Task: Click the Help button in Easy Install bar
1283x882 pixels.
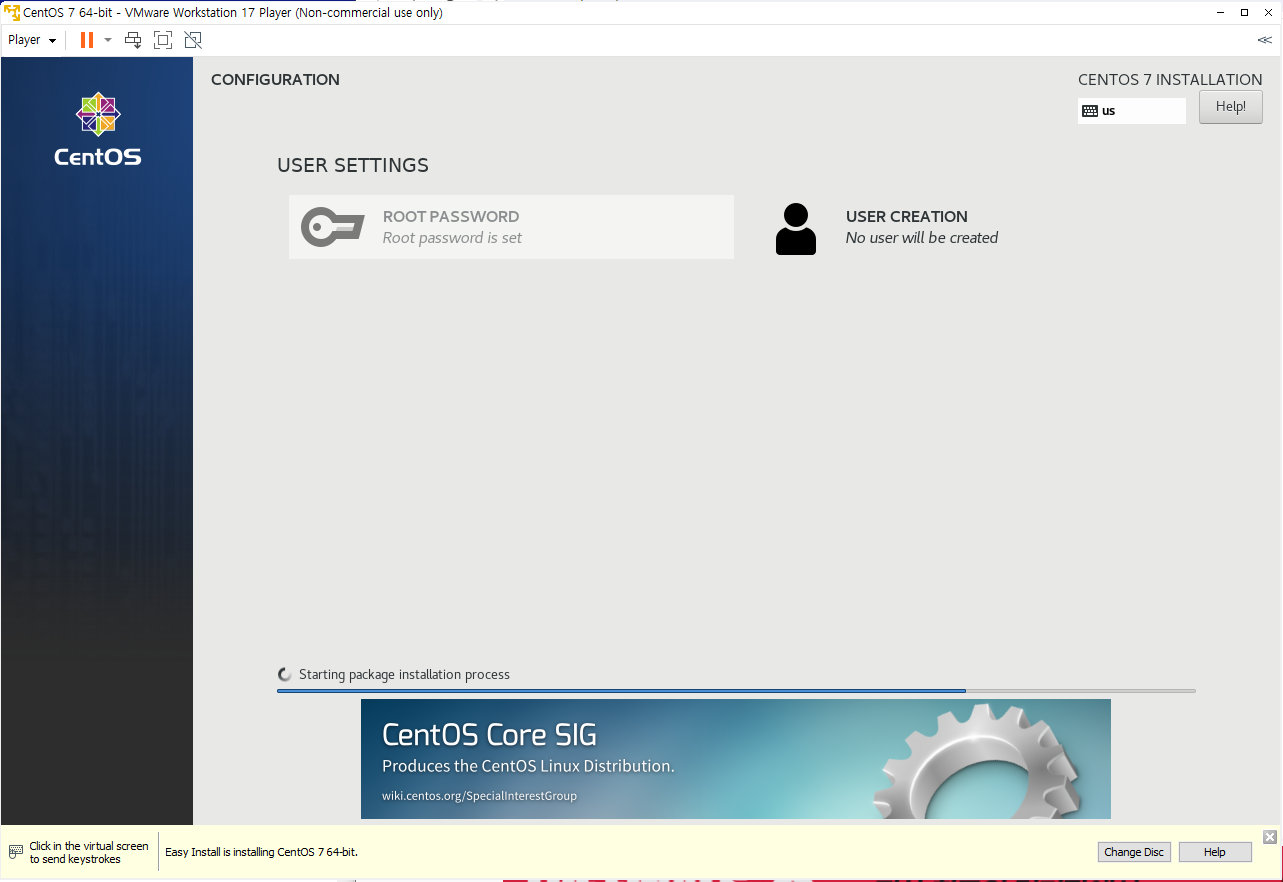Action: coord(1215,852)
